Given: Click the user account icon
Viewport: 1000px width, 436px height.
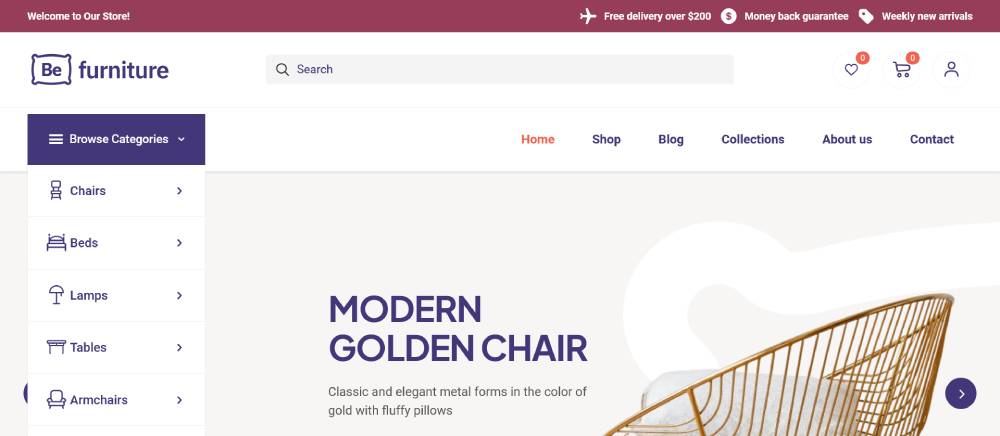Looking at the screenshot, I should [x=951, y=70].
